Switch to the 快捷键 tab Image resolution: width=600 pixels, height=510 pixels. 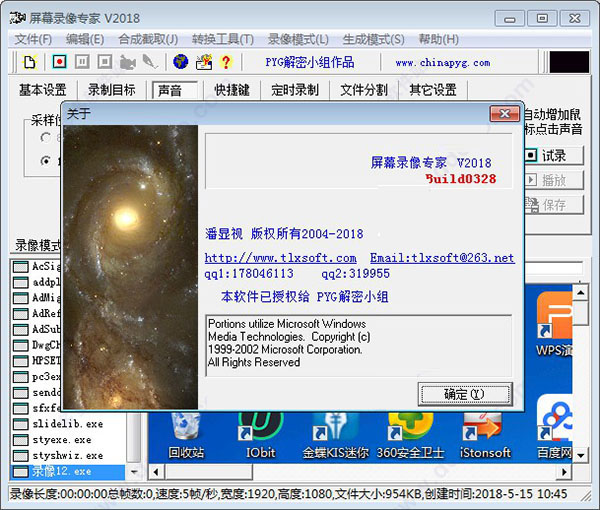[x=232, y=90]
